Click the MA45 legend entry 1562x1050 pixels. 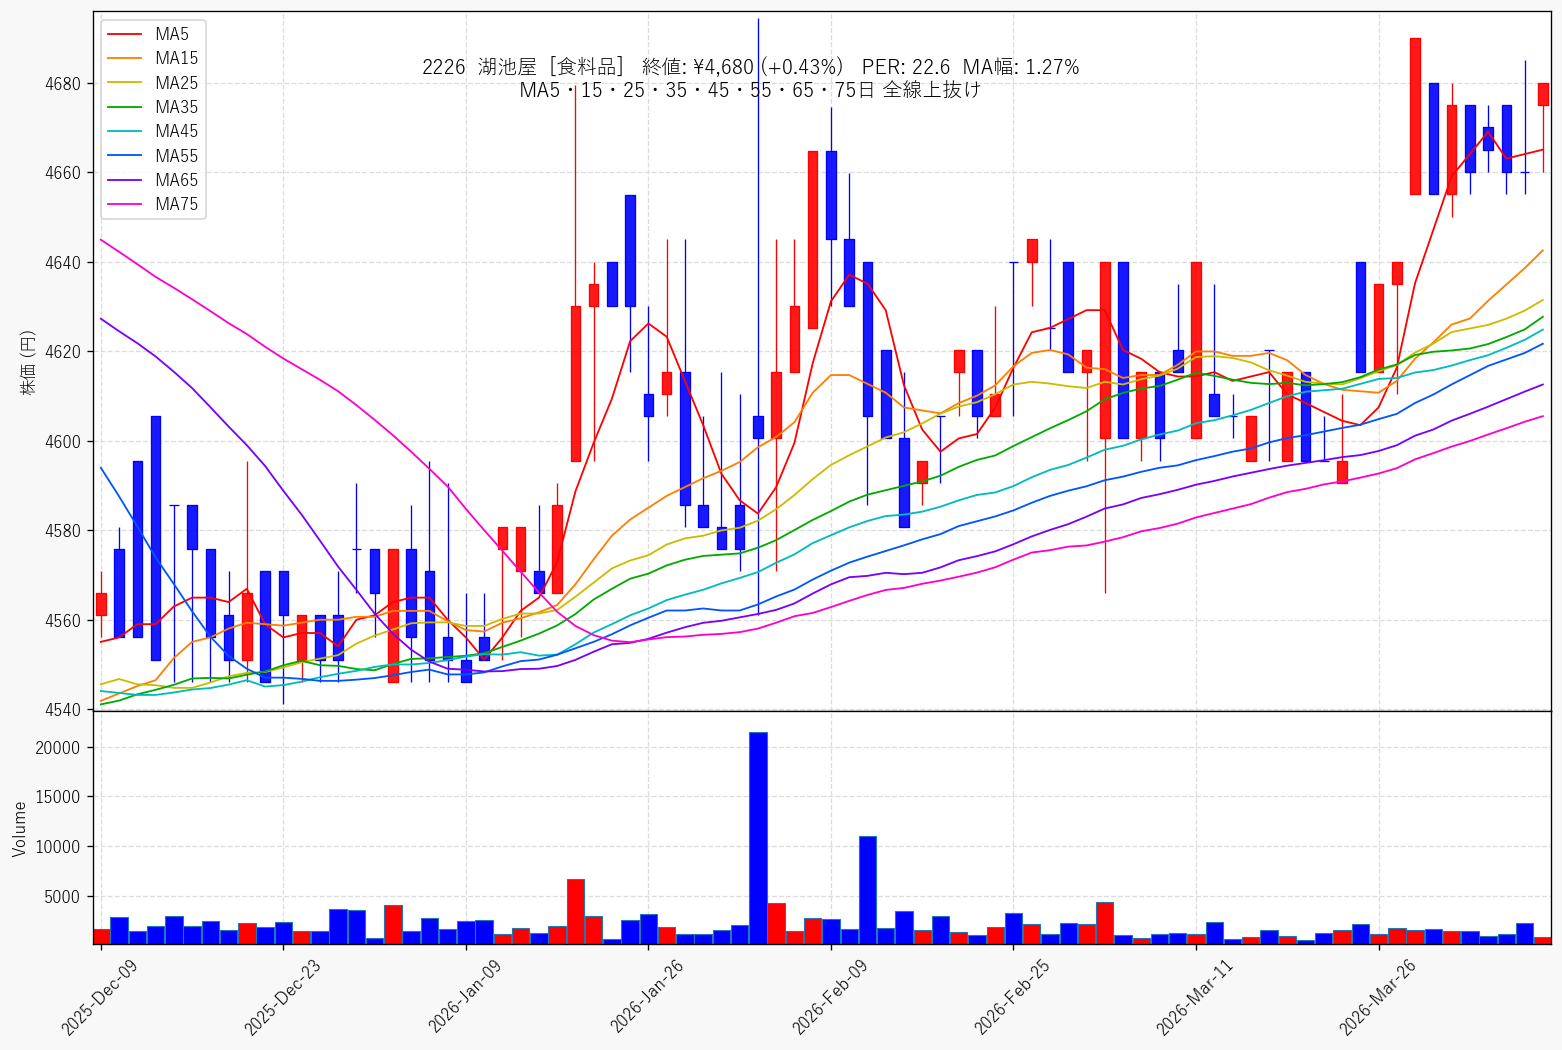(x=152, y=131)
